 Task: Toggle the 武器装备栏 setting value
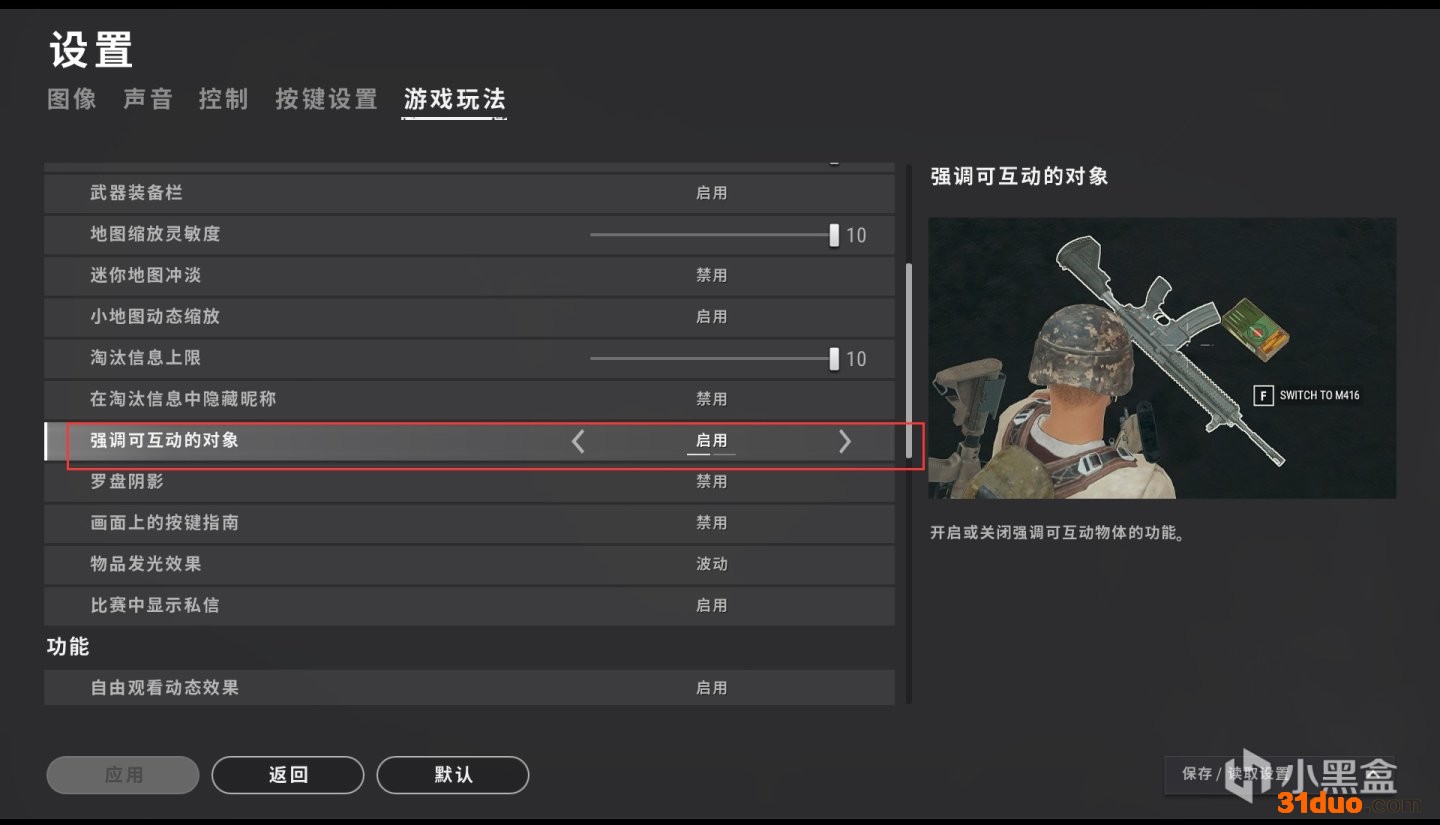(711, 193)
